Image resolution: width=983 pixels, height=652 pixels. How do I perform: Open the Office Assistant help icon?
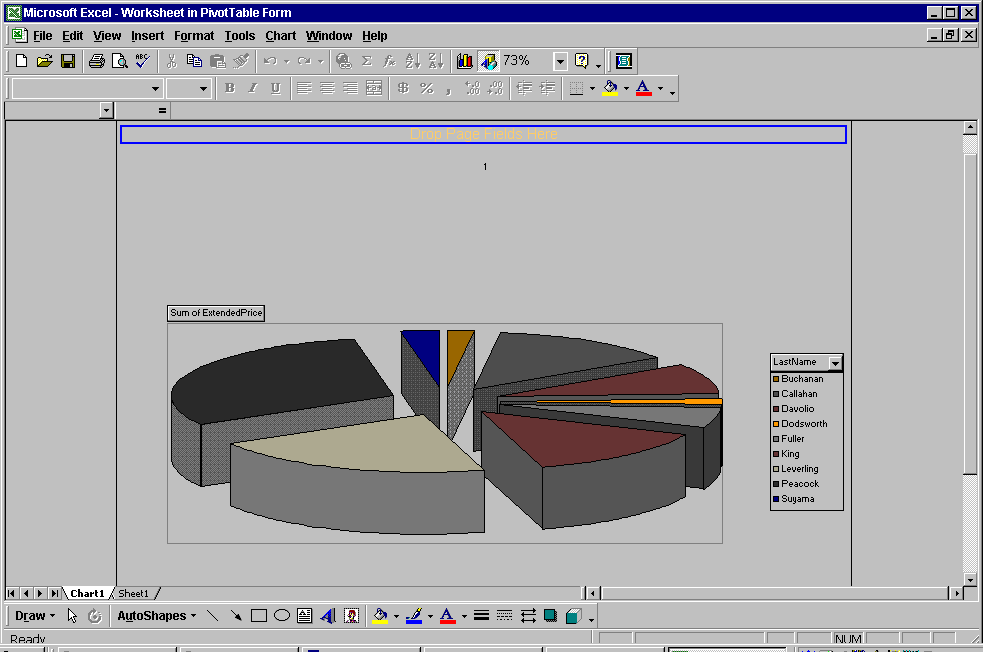click(582, 61)
